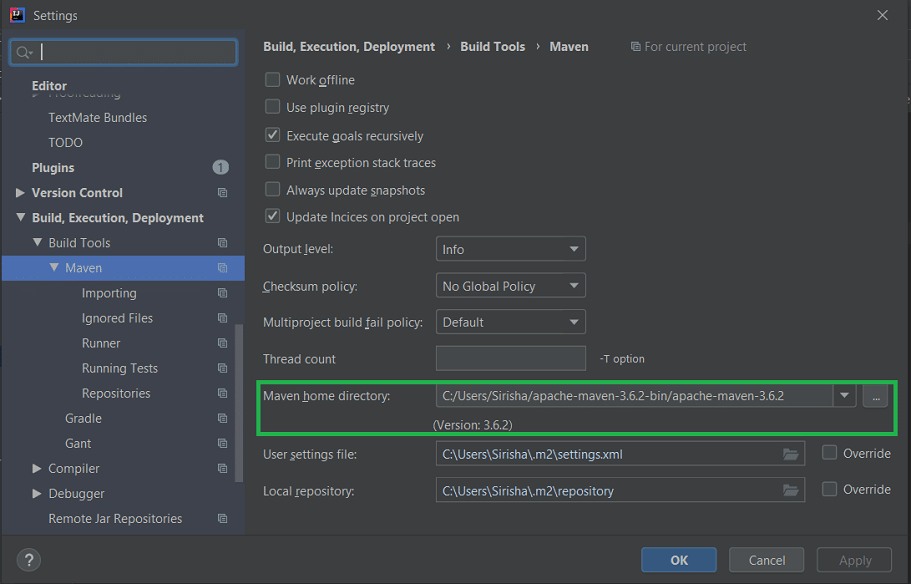
Task: Enable Always update snapshots checkbox
Action: click(272, 189)
